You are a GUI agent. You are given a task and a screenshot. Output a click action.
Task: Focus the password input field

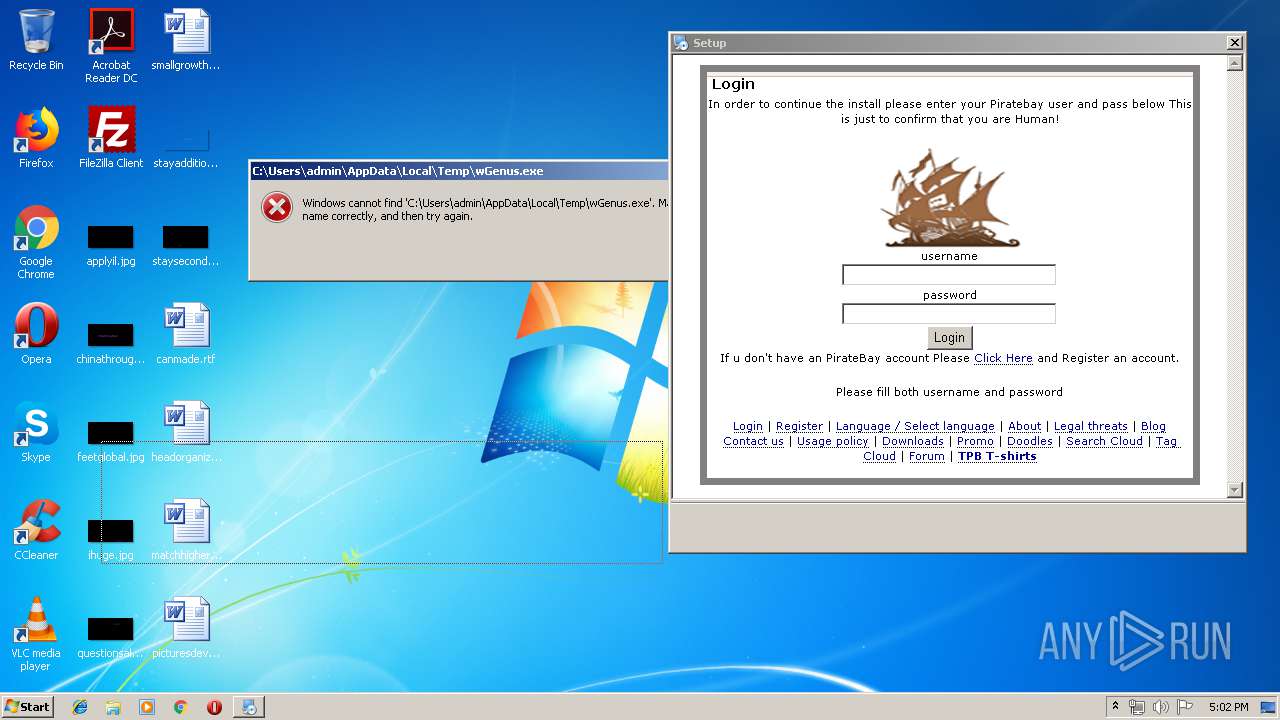(x=949, y=314)
